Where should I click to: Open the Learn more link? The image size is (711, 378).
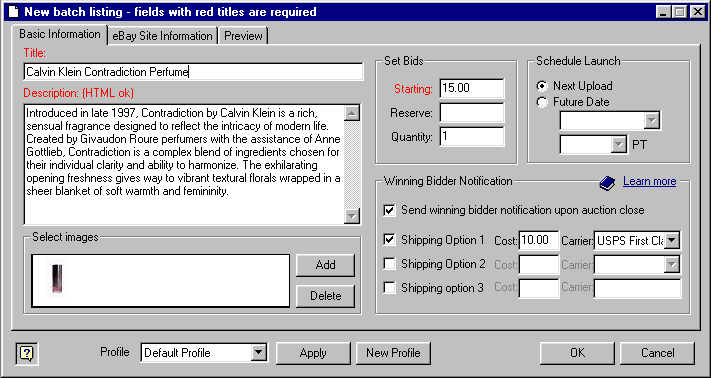[x=649, y=182]
